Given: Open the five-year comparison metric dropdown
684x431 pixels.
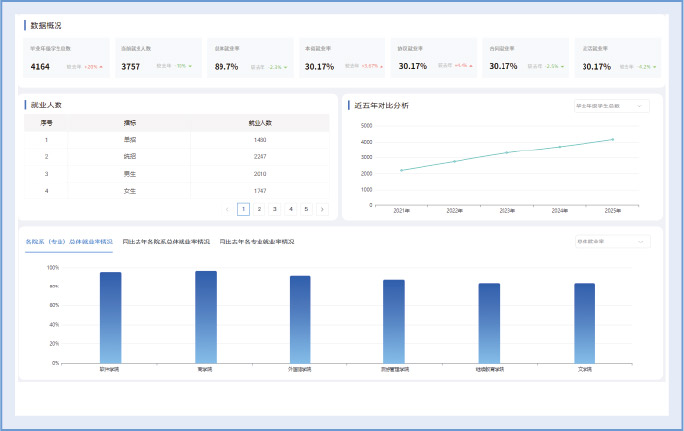Looking at the screenshot, I should (x=611, y=105).
